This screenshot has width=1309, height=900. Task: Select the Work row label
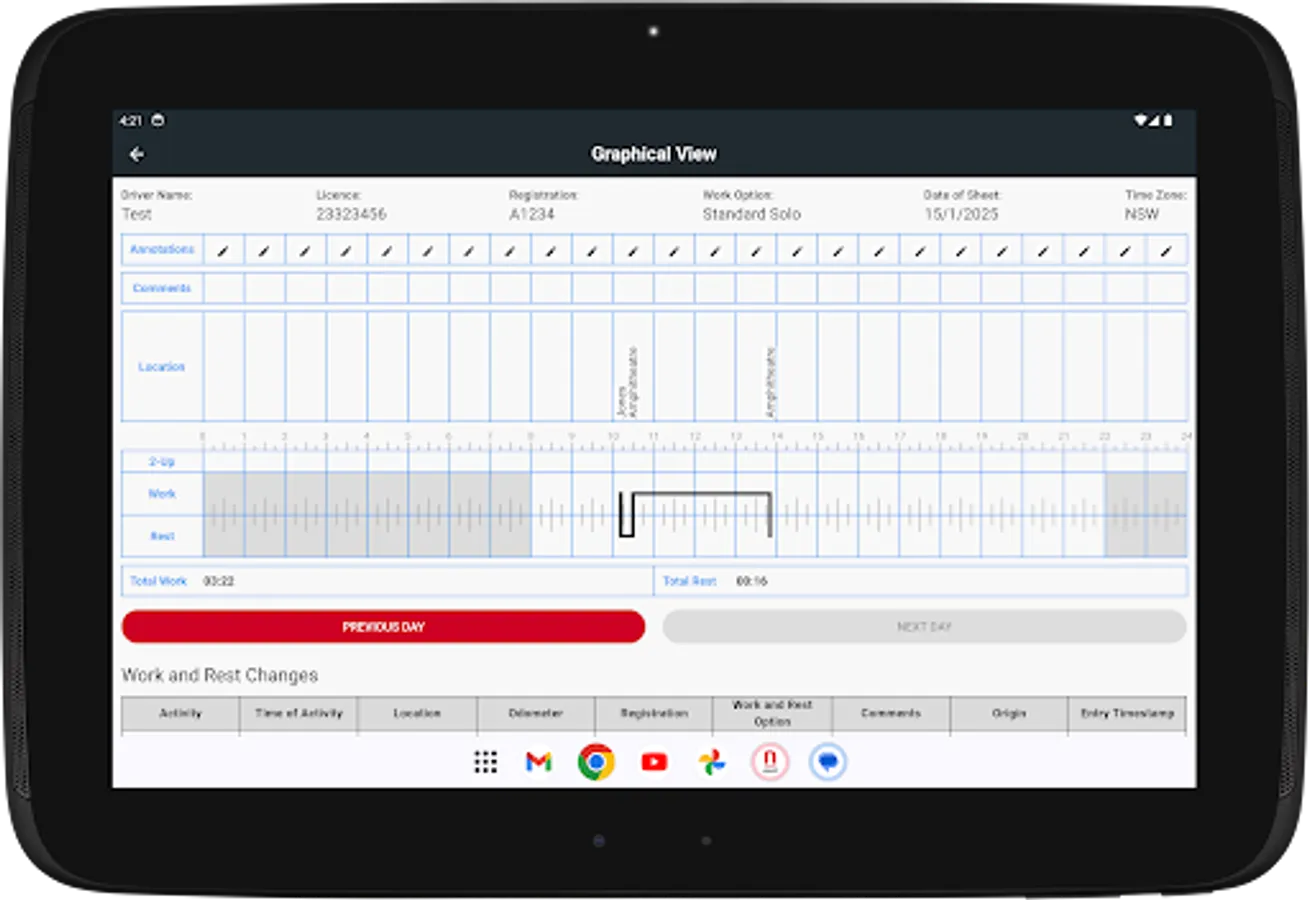(161, 494)
